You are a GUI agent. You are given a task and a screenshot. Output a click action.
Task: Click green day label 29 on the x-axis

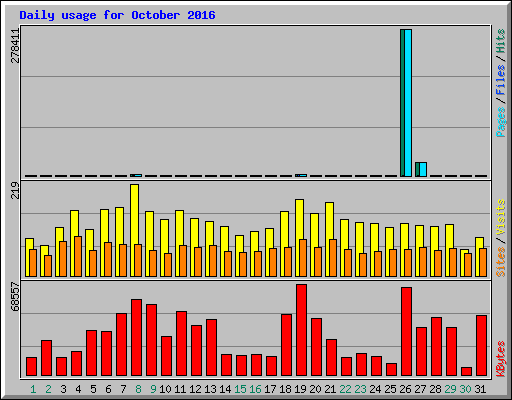click(x=450, y=389)
